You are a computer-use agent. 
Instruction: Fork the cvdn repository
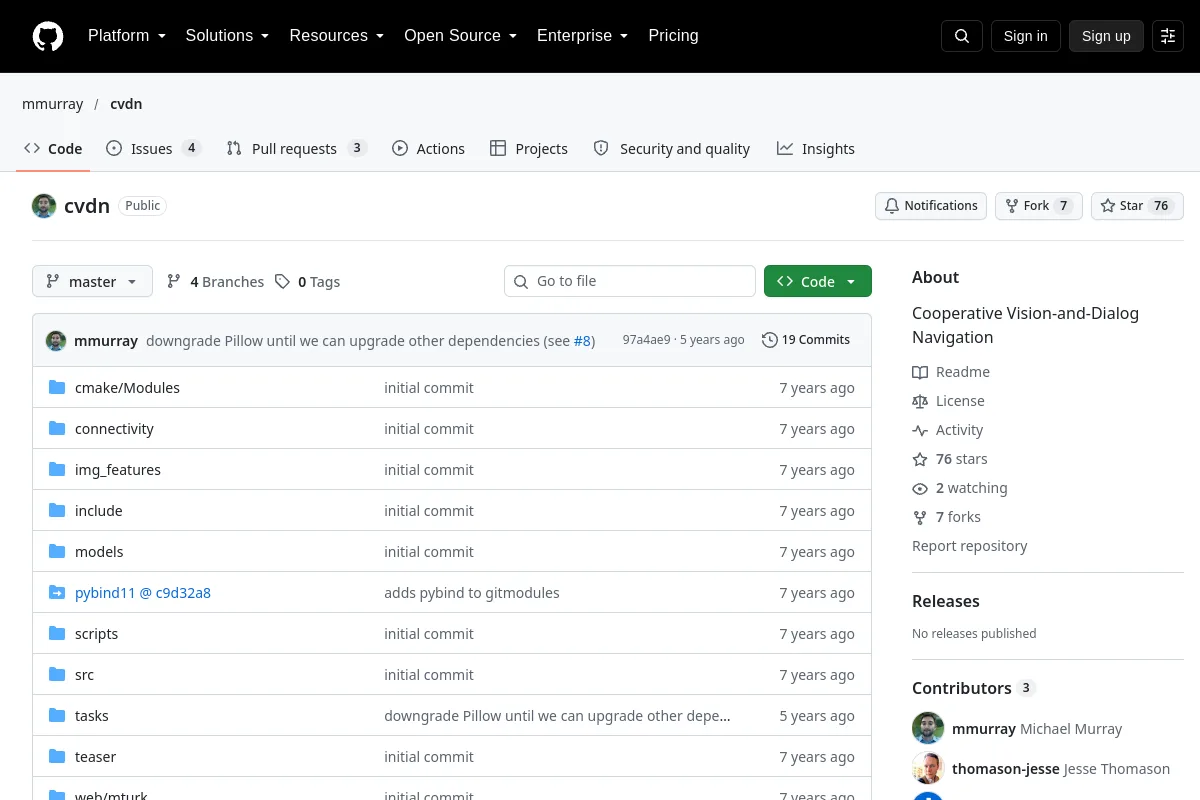tap(1038, 206)
